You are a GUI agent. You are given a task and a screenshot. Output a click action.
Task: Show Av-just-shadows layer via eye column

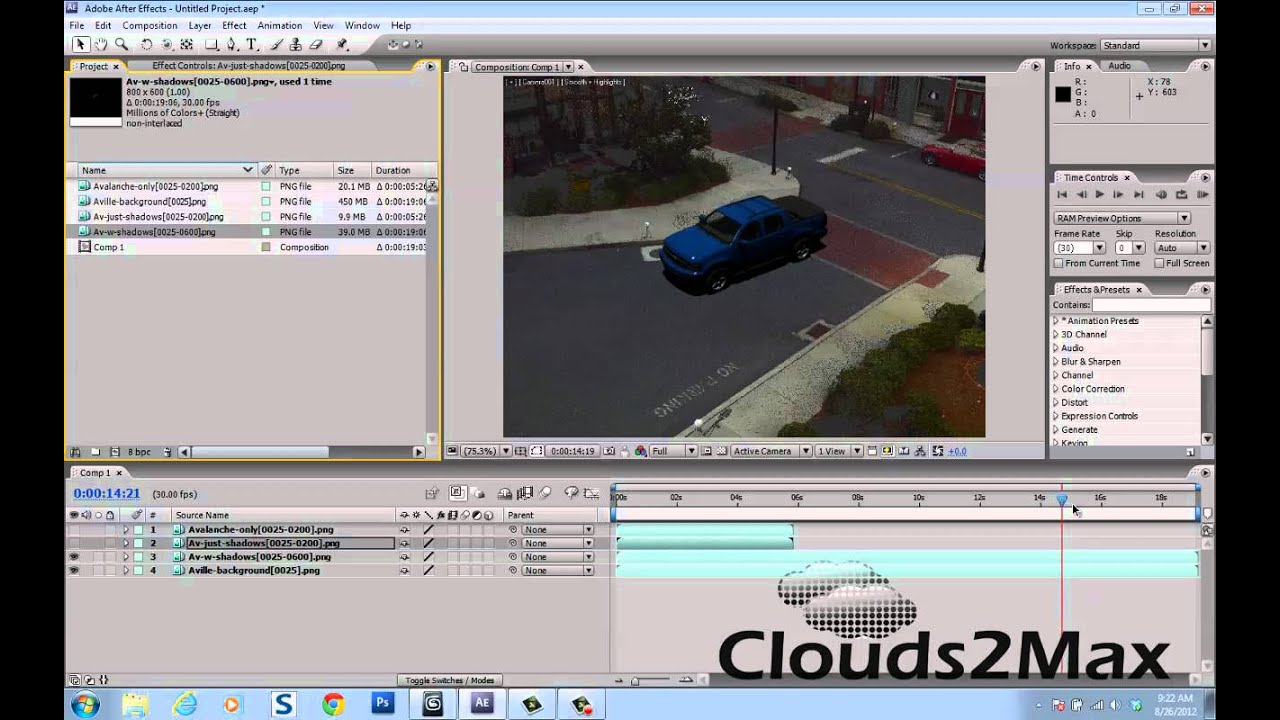tap(73, 543)
